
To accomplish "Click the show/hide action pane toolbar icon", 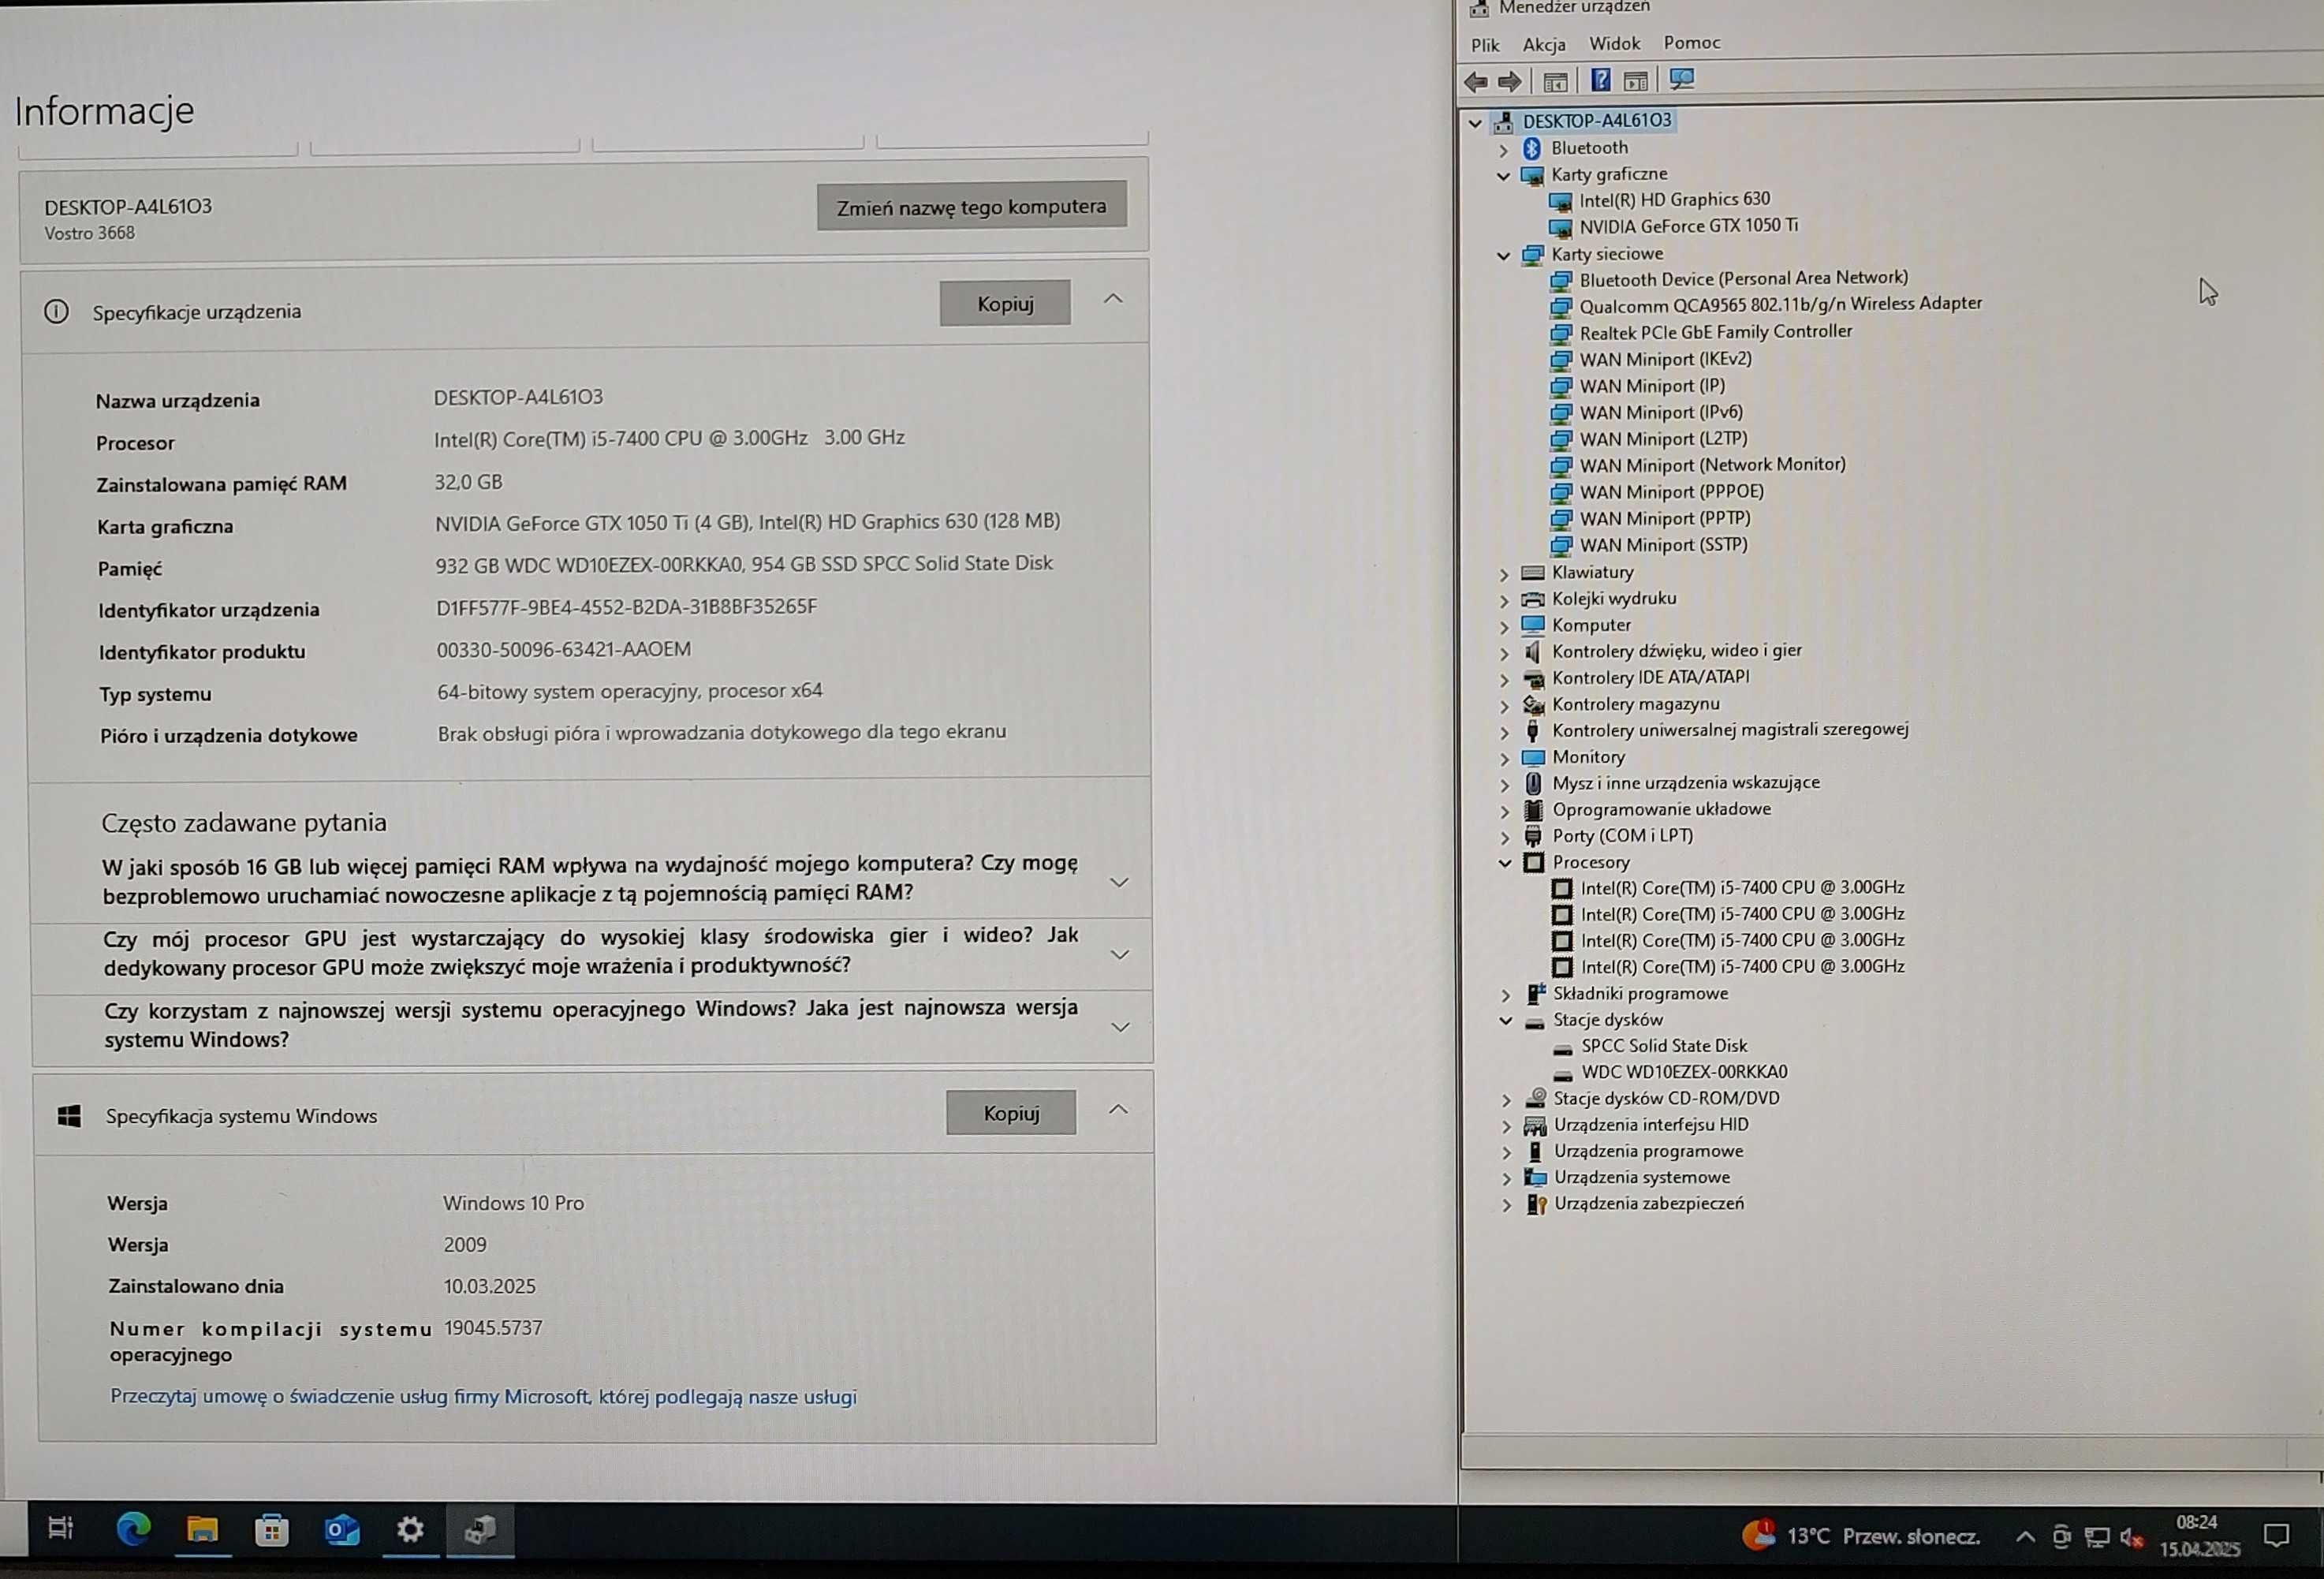I will click(x=1636, y=81).
